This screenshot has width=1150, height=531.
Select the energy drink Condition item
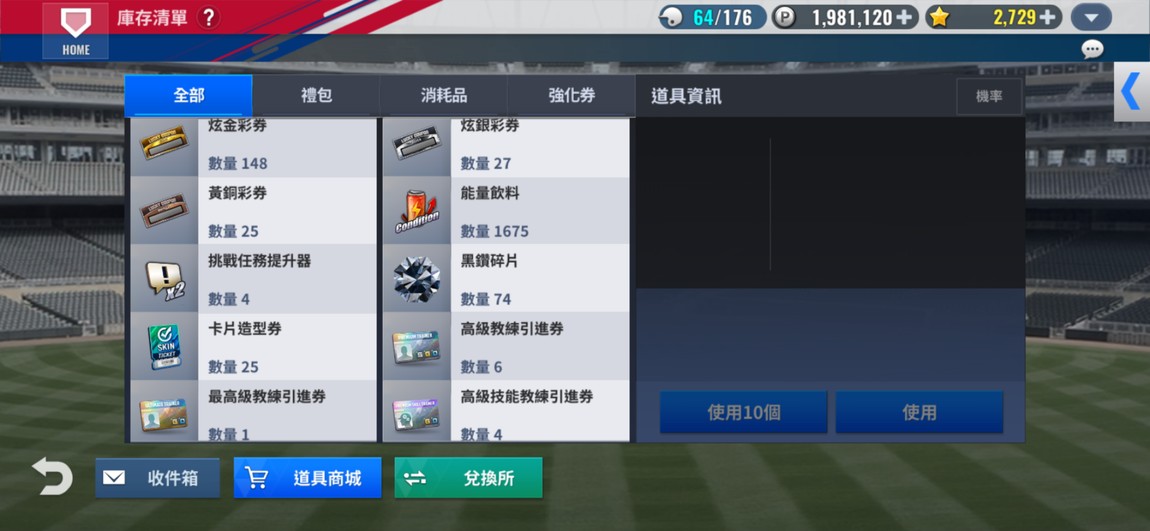[x=506, y=210]
